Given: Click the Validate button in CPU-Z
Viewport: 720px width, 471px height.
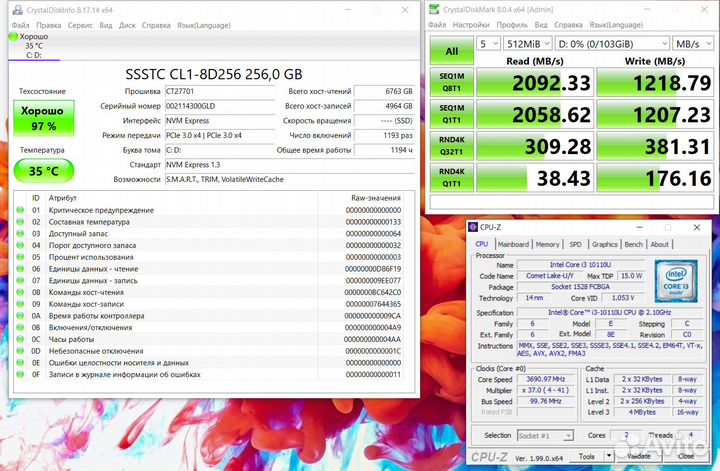Looking at the screenshot, I should pyautogui.click(x=639, y=456).
